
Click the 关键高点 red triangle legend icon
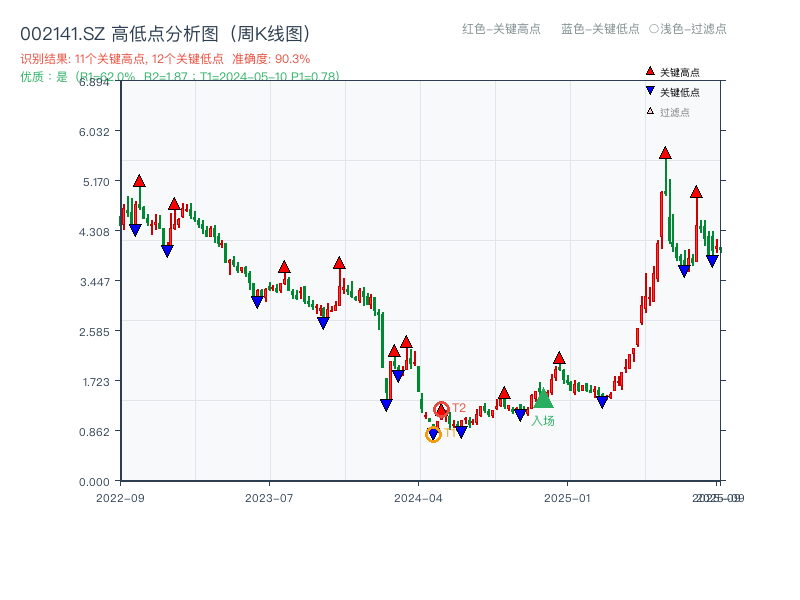[x=648, y=70]
